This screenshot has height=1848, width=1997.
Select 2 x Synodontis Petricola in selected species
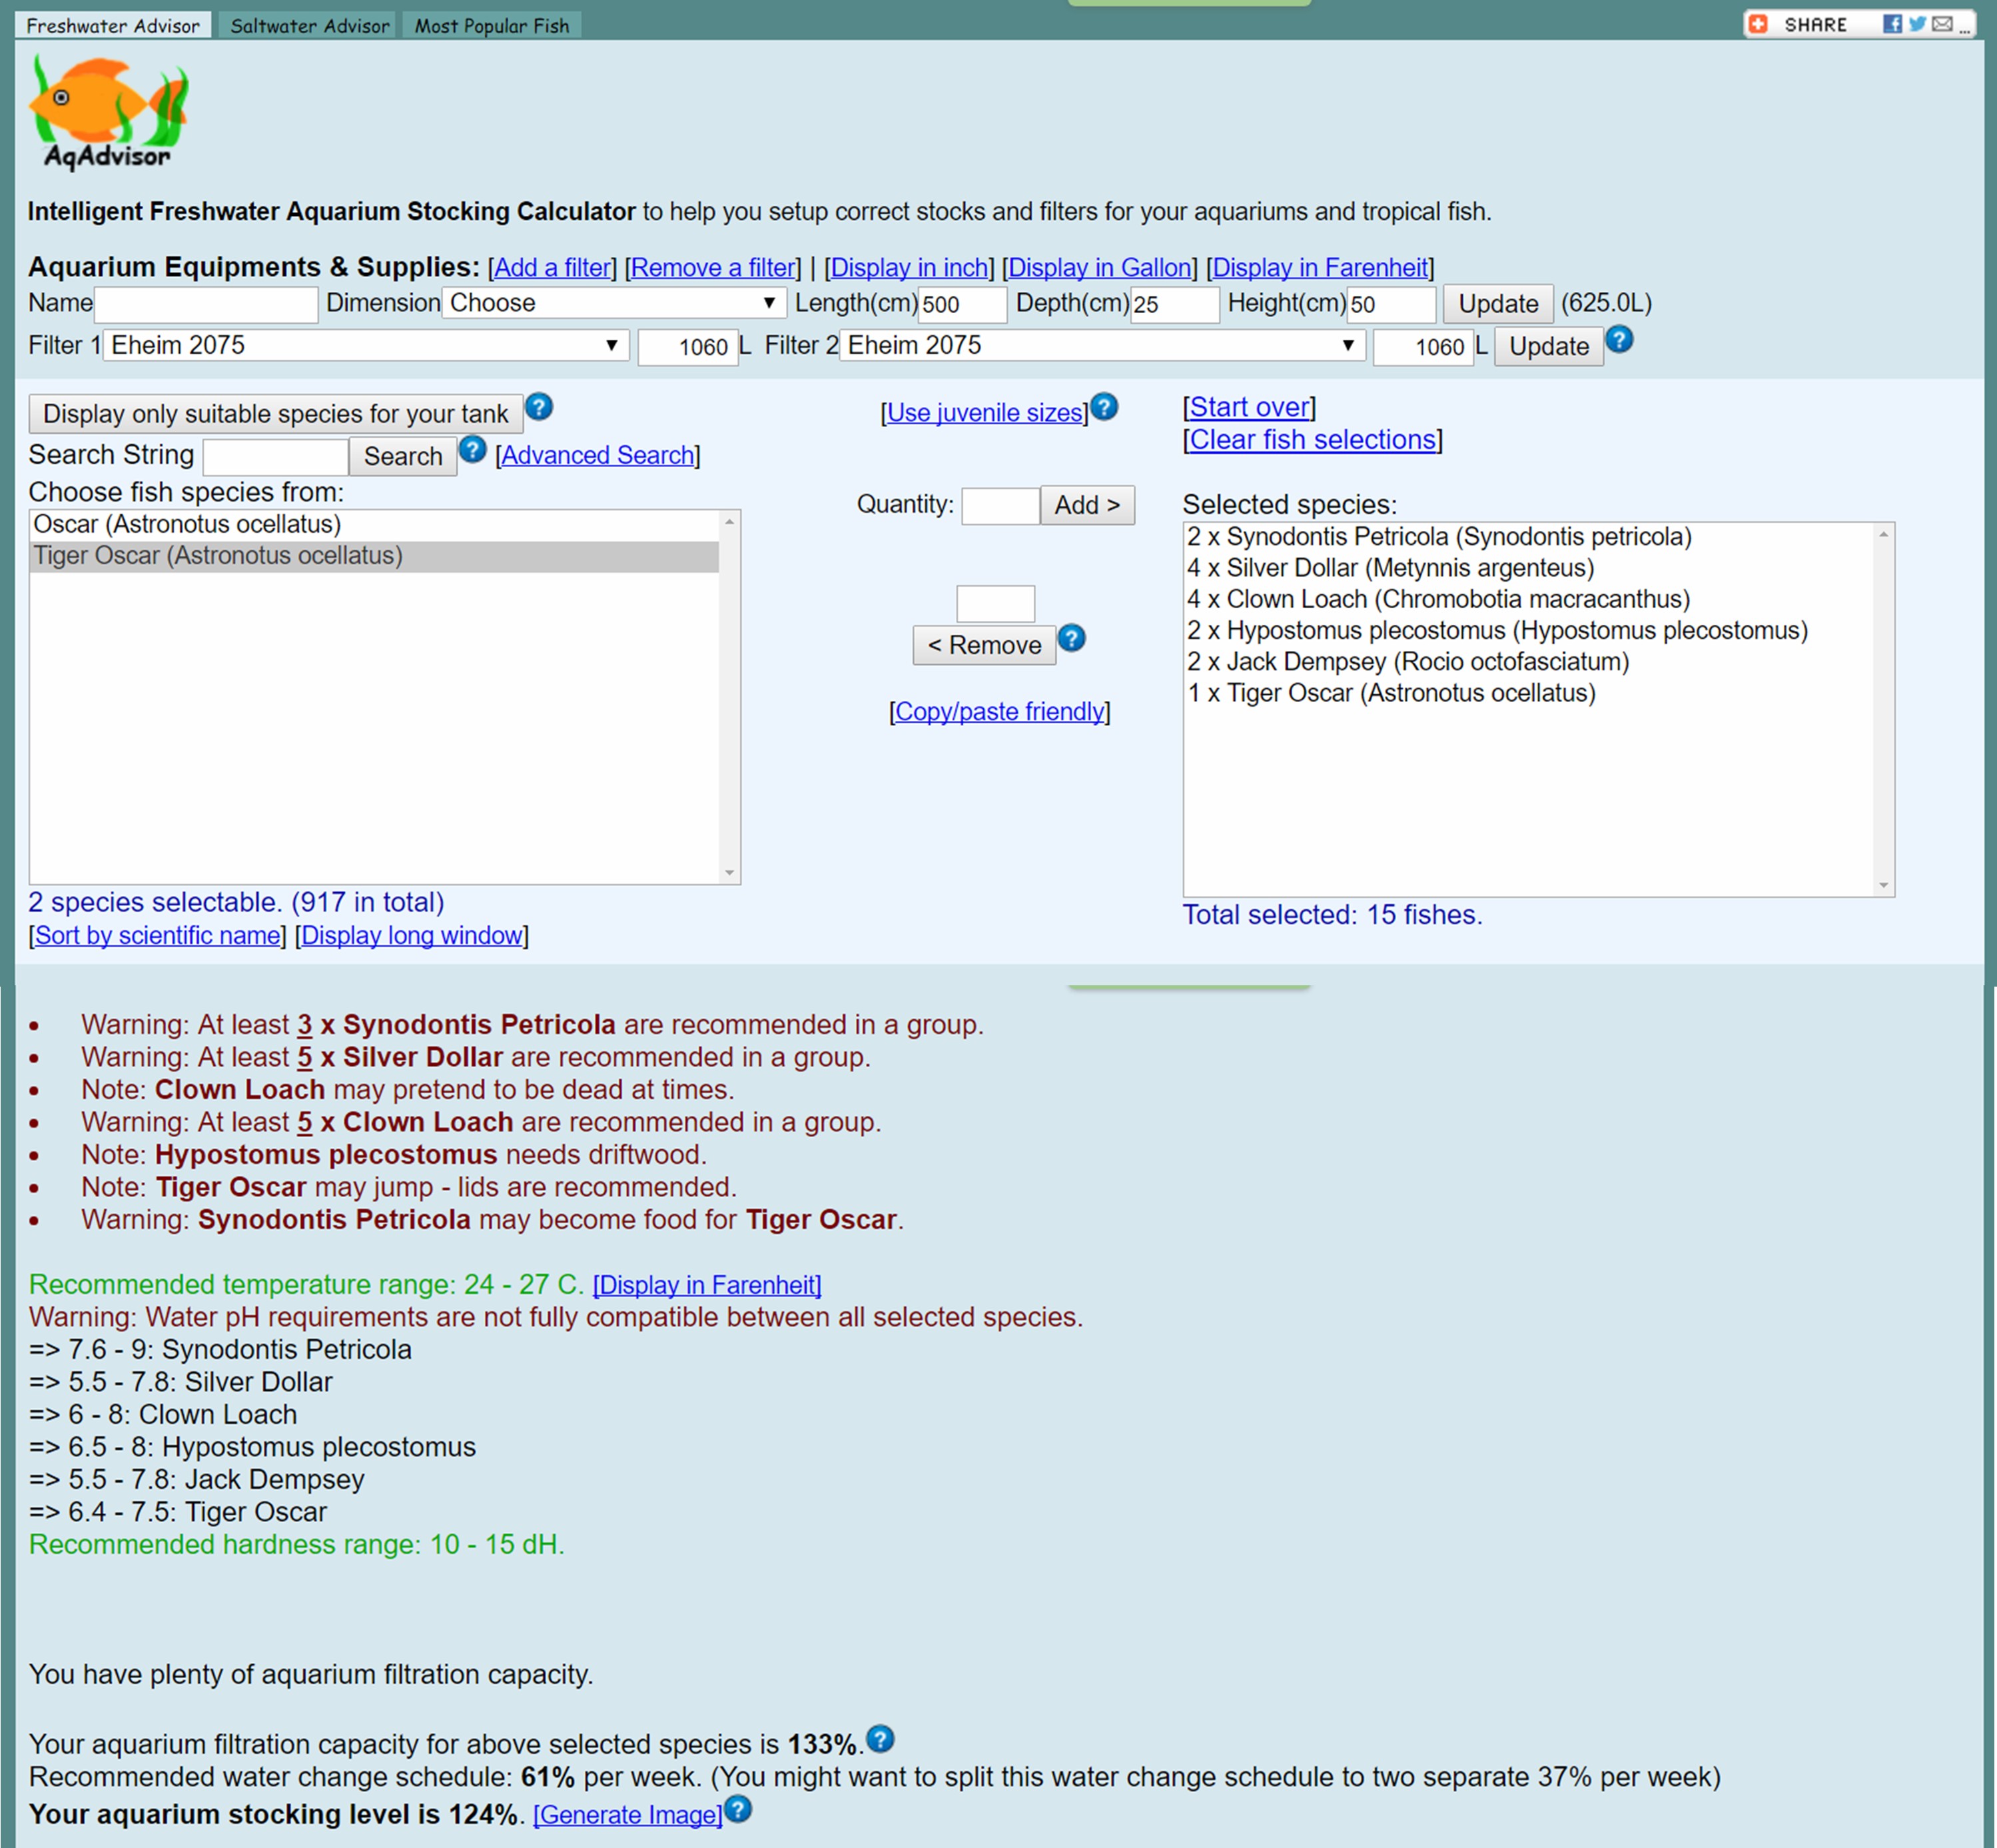1529,537
